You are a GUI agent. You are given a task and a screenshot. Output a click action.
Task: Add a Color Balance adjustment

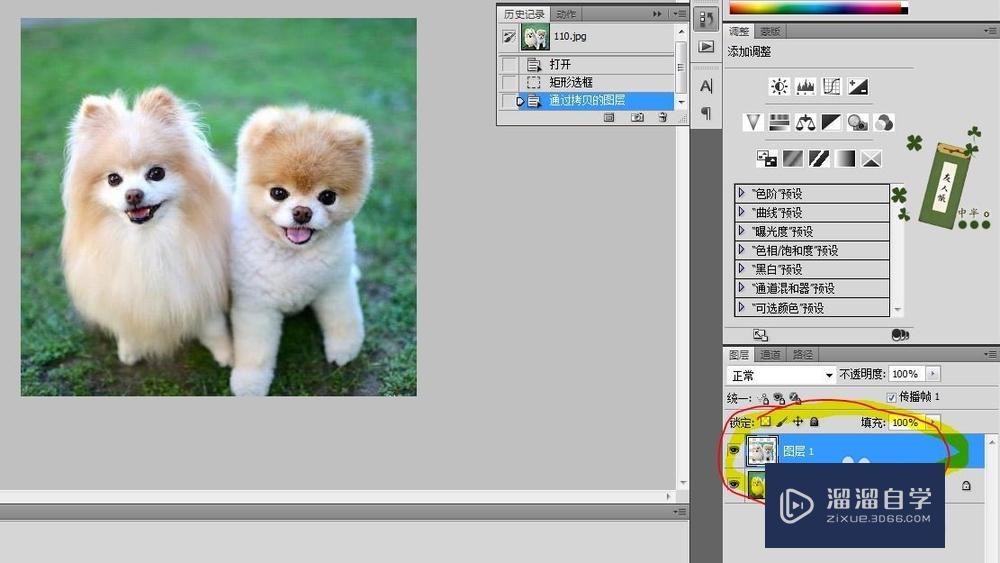(x=805, y=122)
